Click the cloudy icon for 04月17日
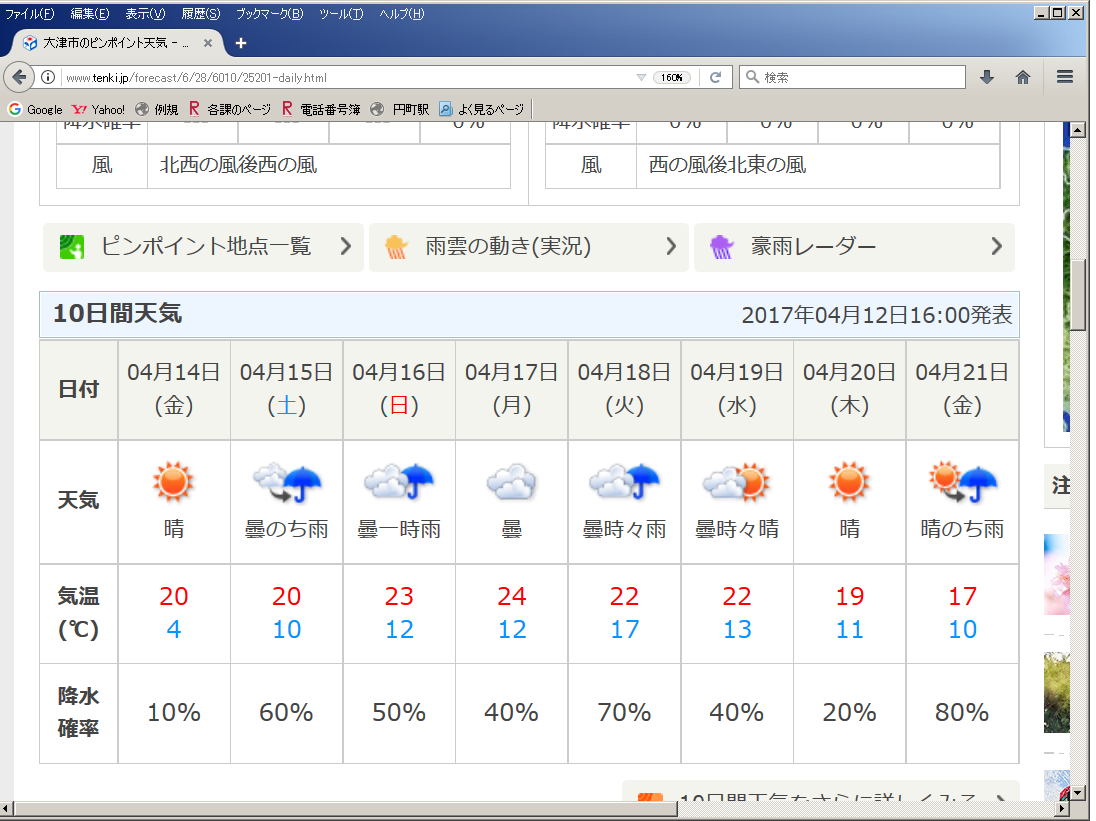 (x=512, y=482)
